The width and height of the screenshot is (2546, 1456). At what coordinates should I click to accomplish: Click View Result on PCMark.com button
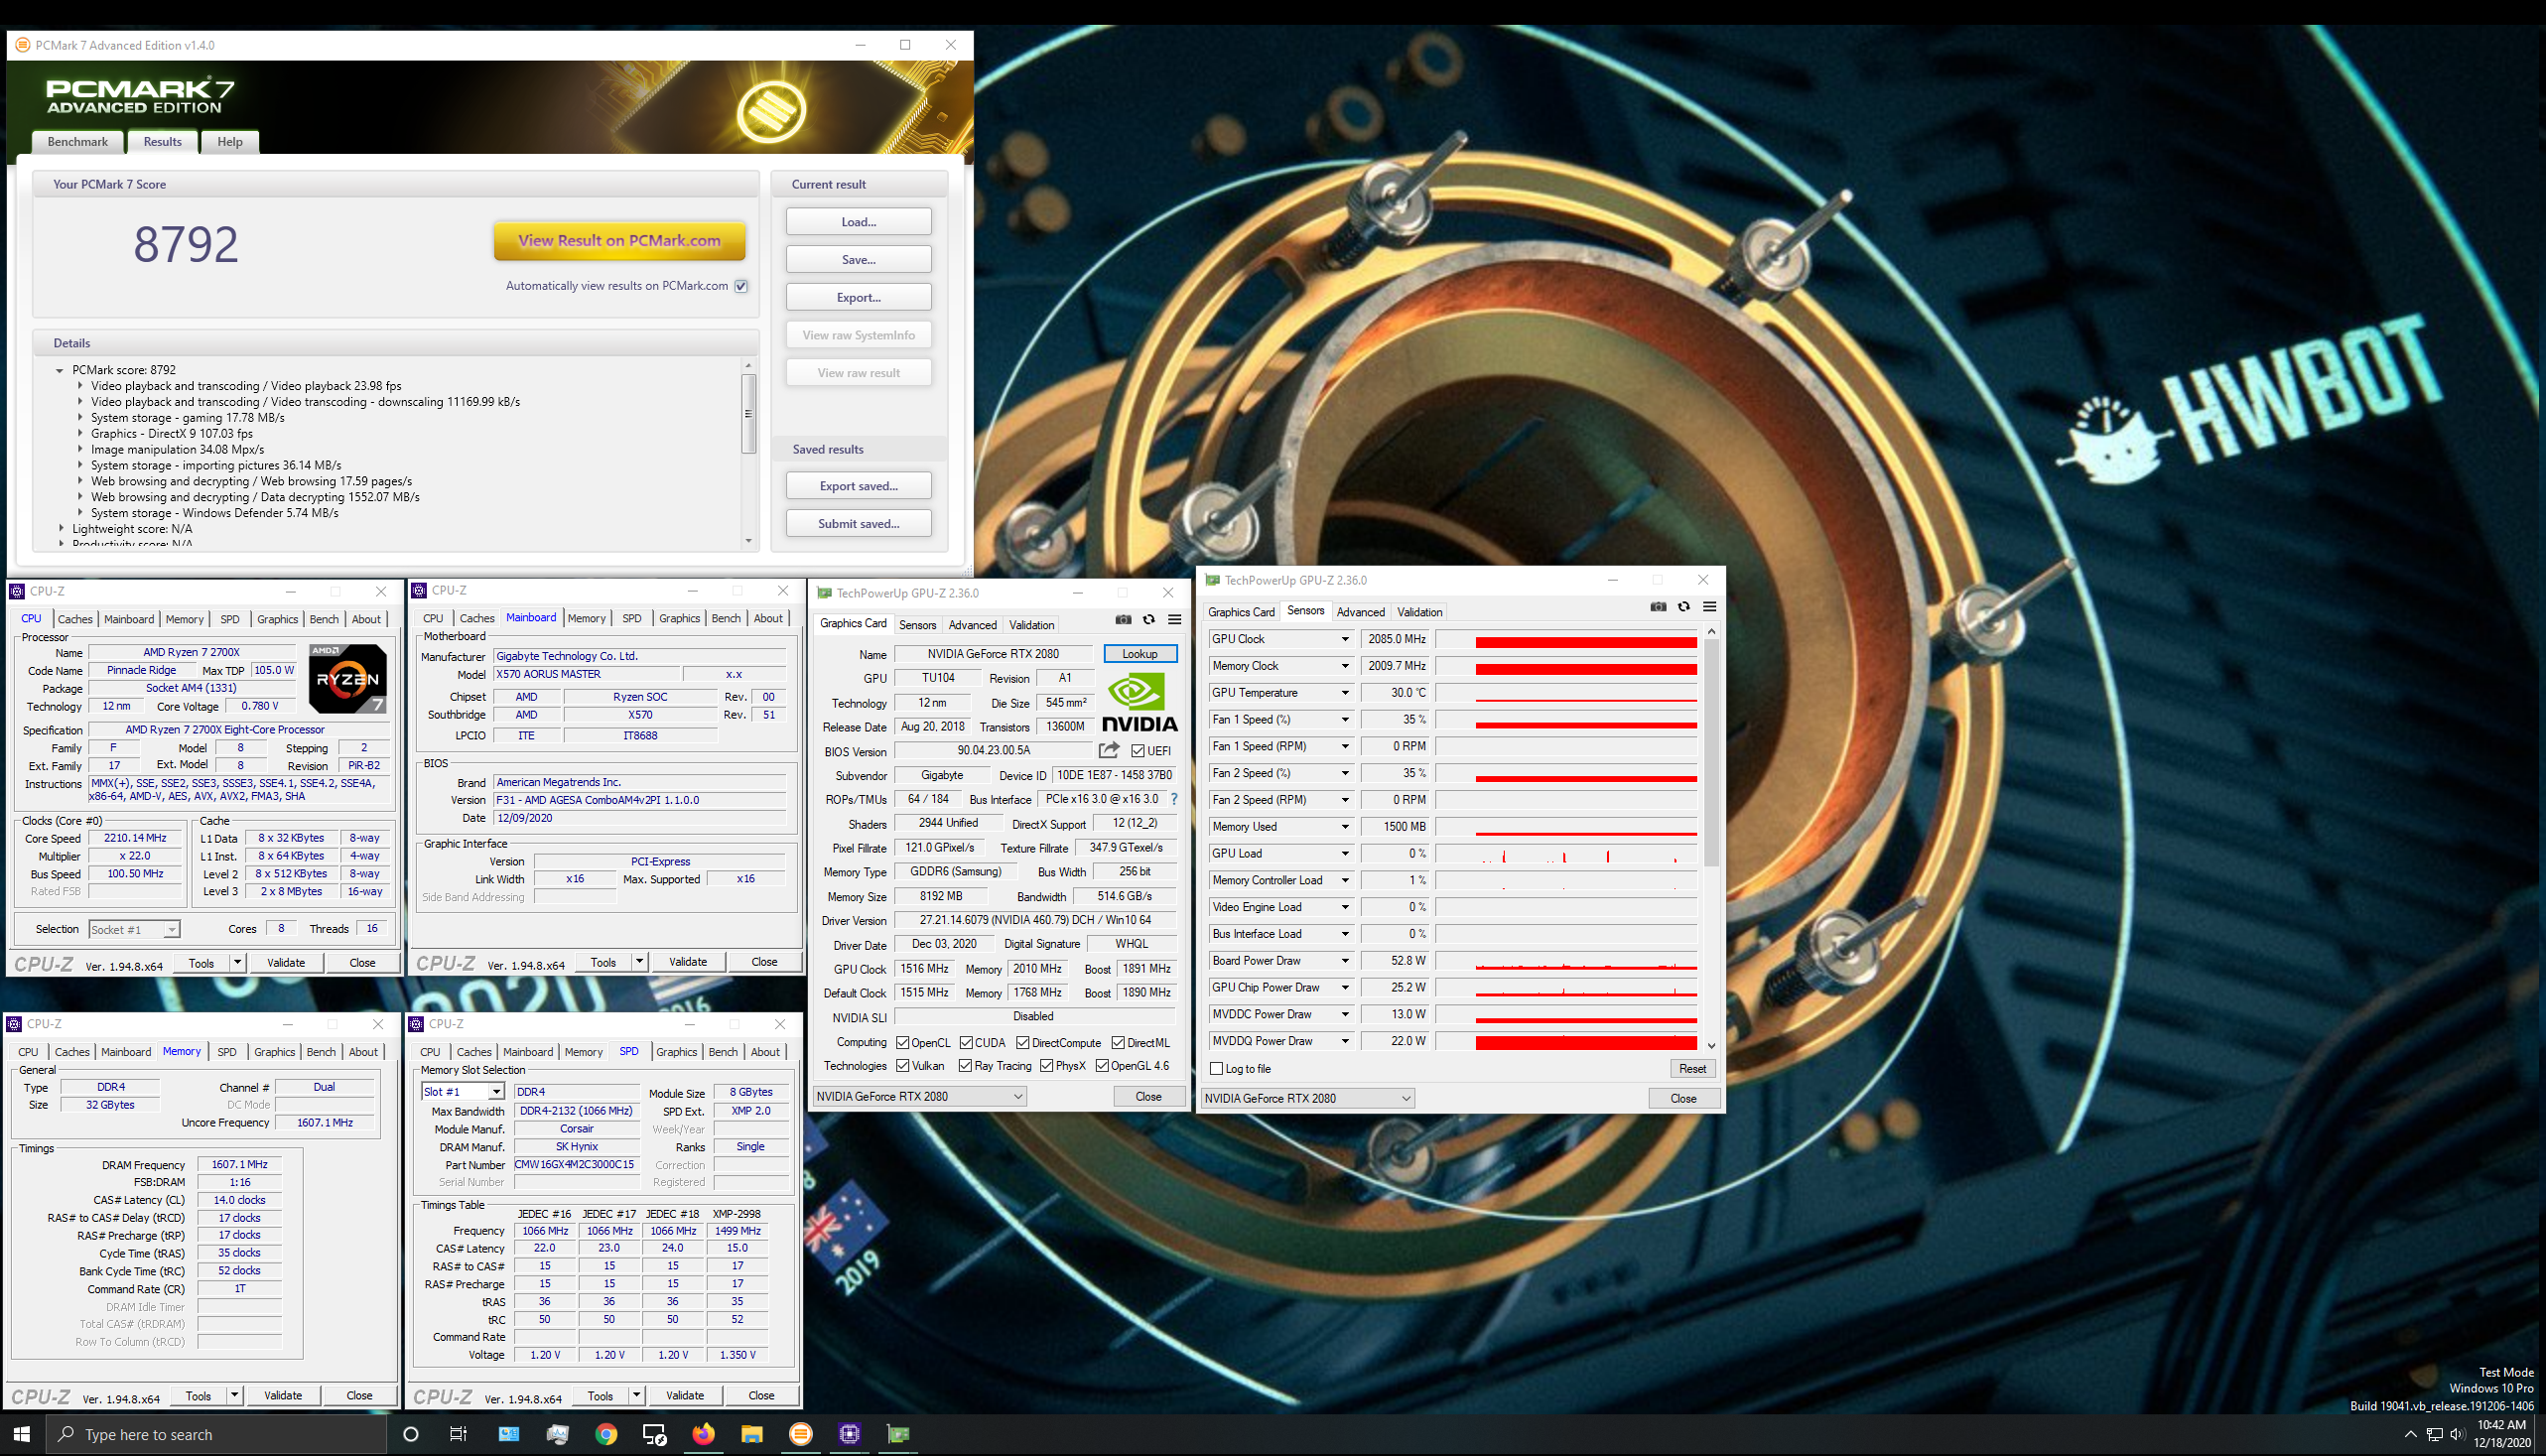[x=619, y=241]
